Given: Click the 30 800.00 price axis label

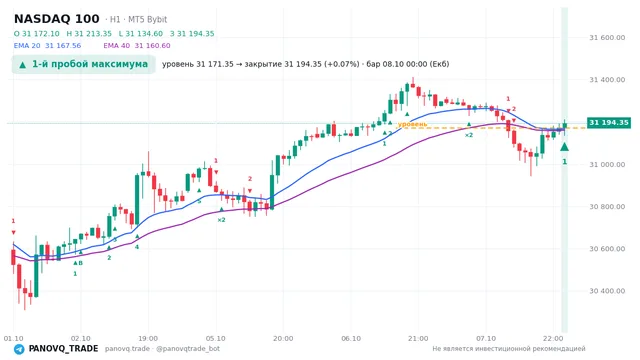Looking at the screenshot, I should click(607, 207).
